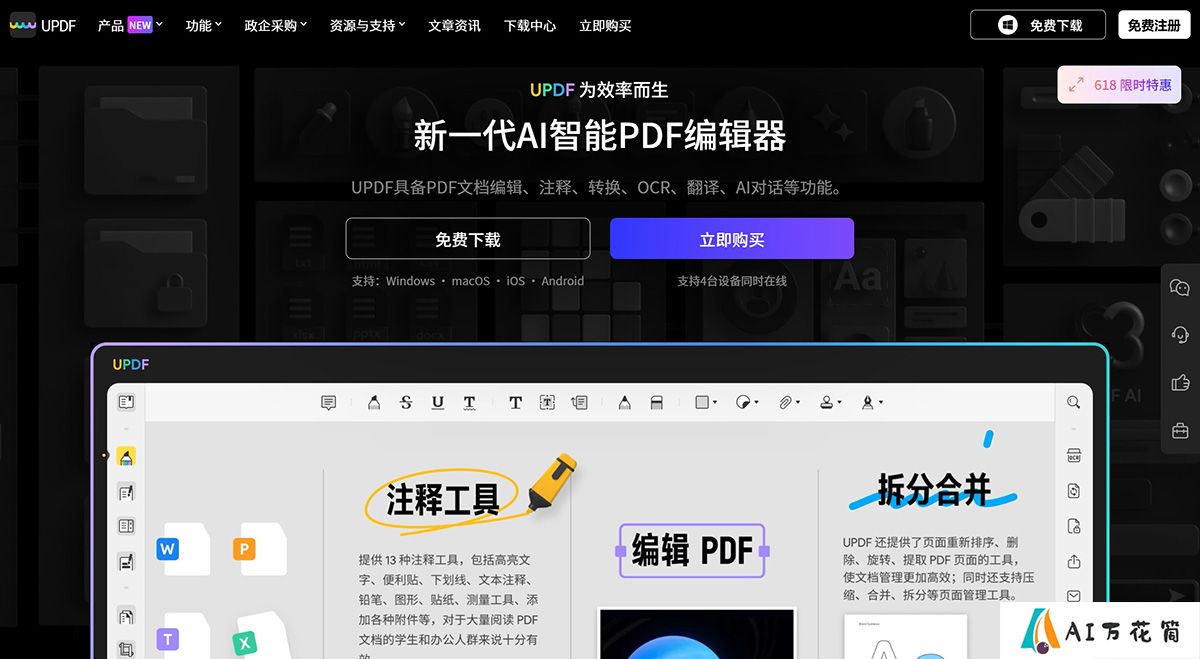Pick the plain text comment tool

[515, 402]
